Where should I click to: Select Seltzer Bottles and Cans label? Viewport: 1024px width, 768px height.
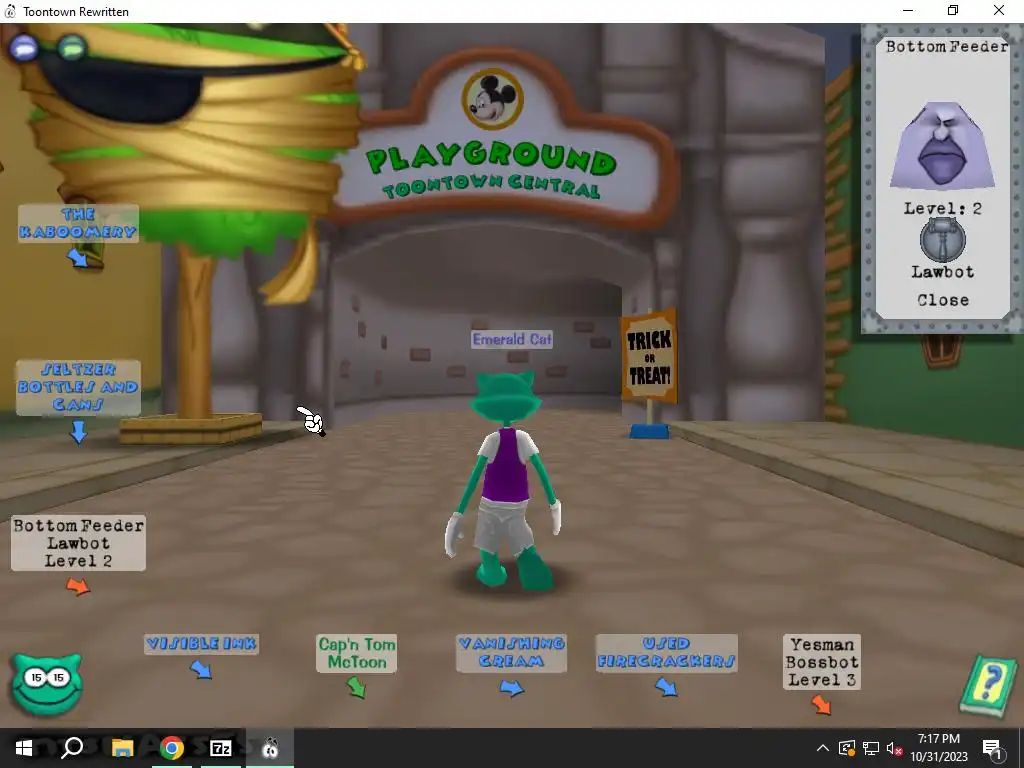click(x=78, y=387)
